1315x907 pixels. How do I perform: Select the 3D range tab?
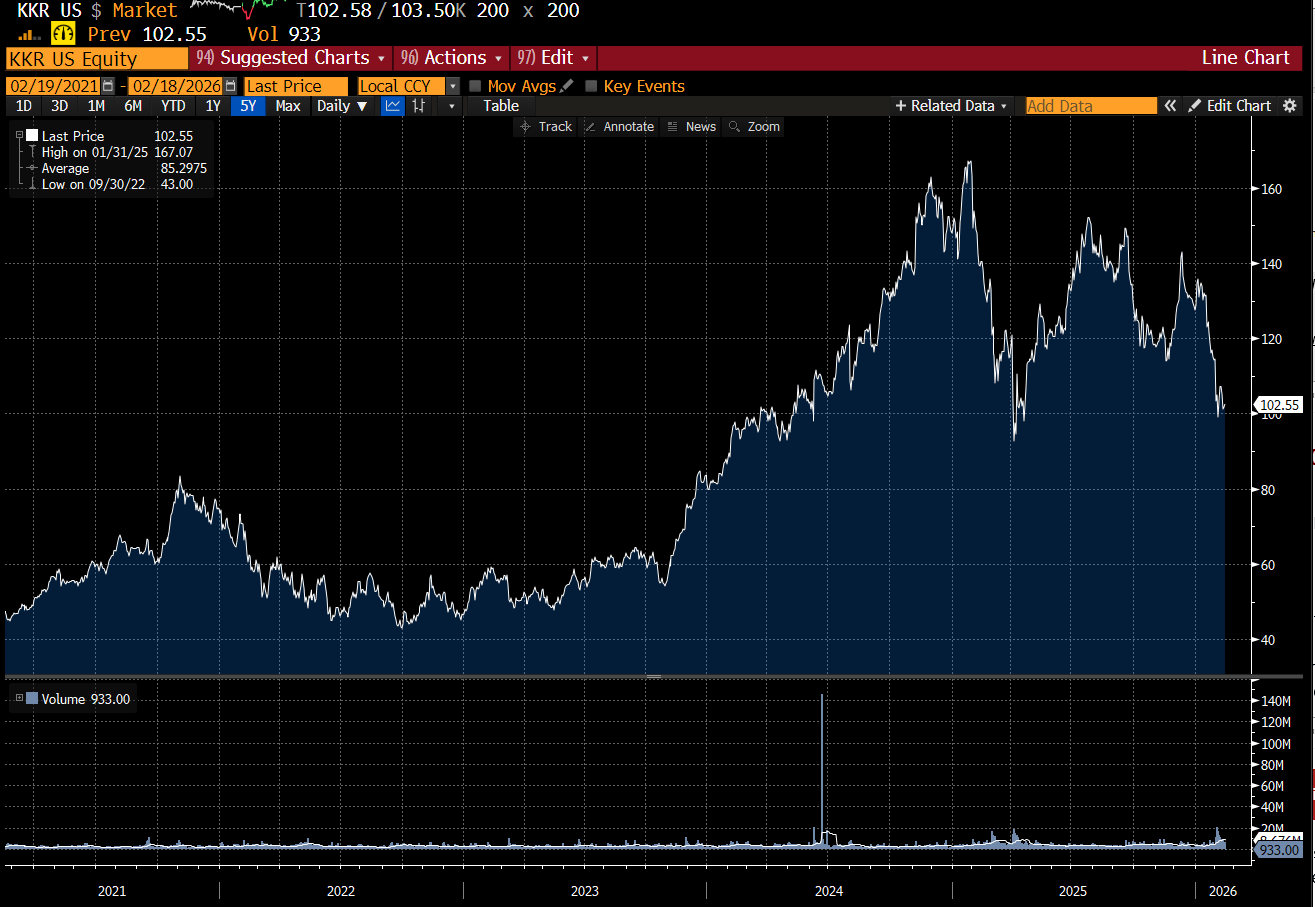[x=60, y=106]
